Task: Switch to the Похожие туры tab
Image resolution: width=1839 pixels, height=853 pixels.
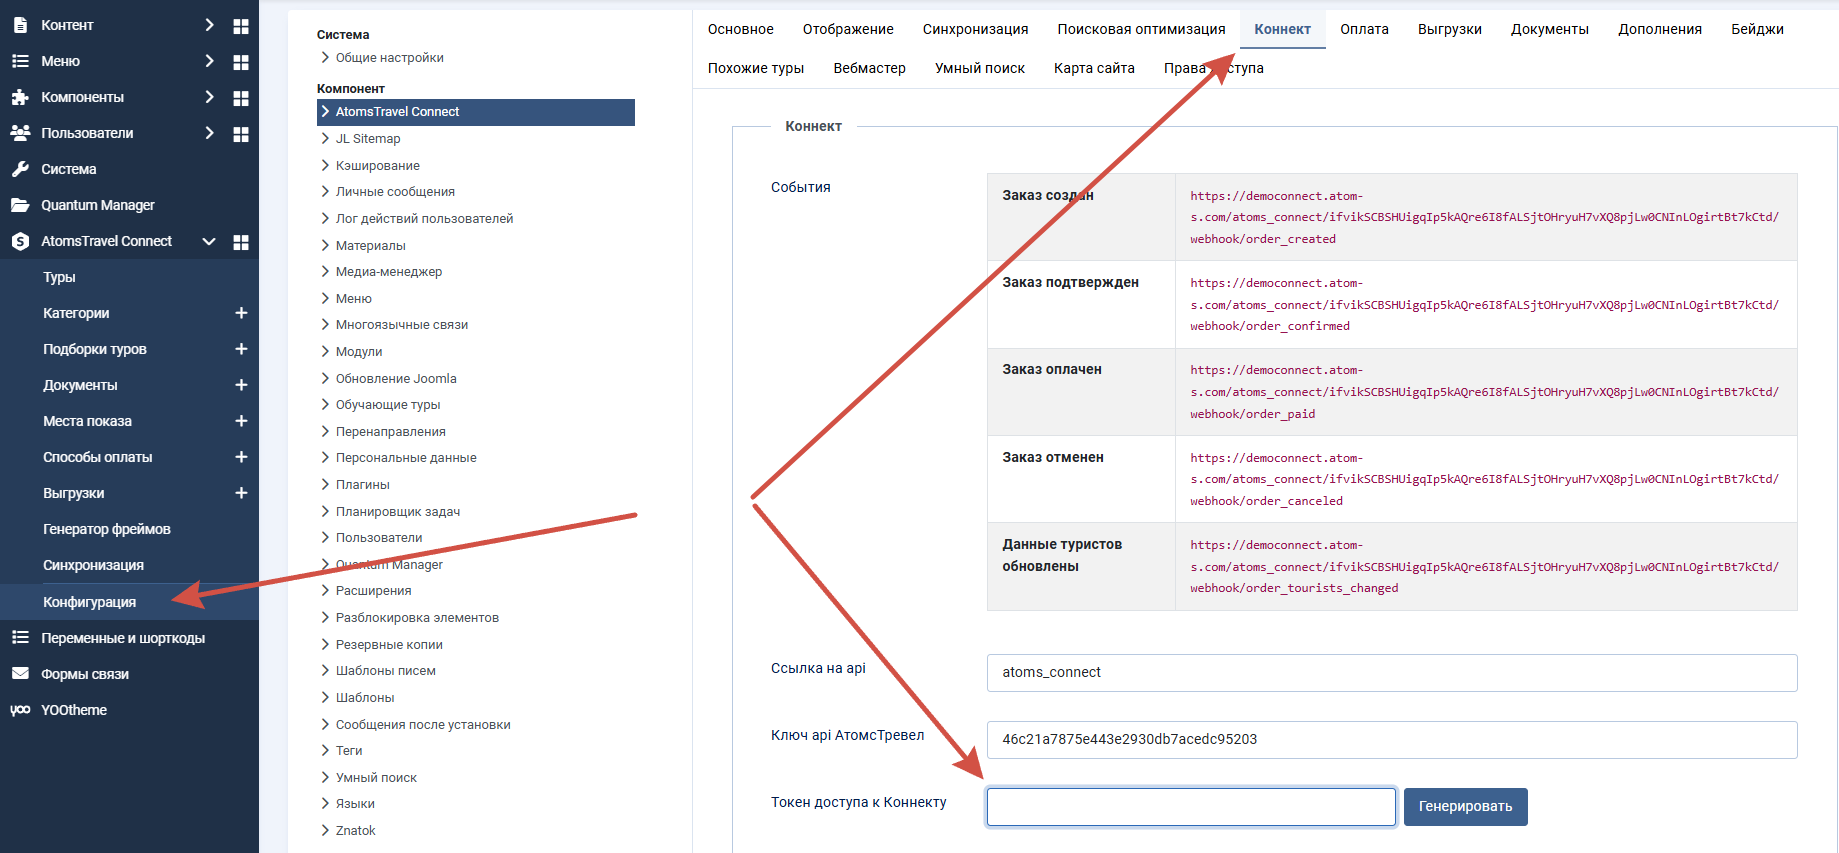Action: (756, 68)
